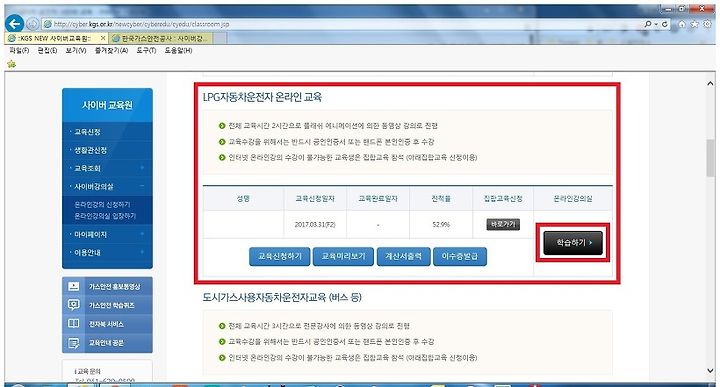720x387 pixels.
Task: Open the address bar search dropdown arrow
Action: point(656,24)
